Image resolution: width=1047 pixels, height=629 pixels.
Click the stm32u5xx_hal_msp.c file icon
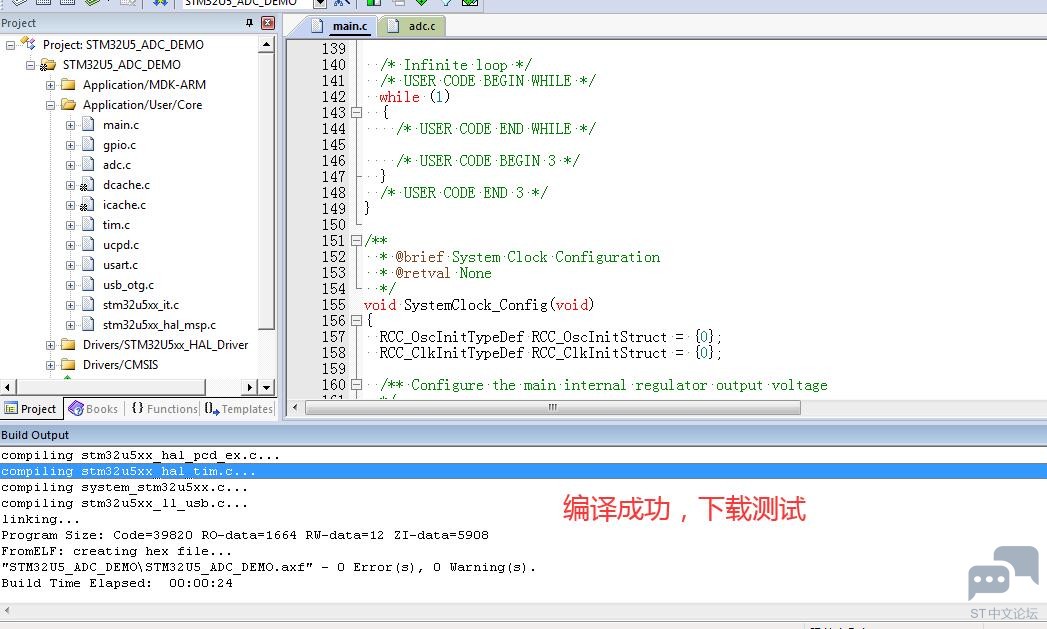(88, 325)
